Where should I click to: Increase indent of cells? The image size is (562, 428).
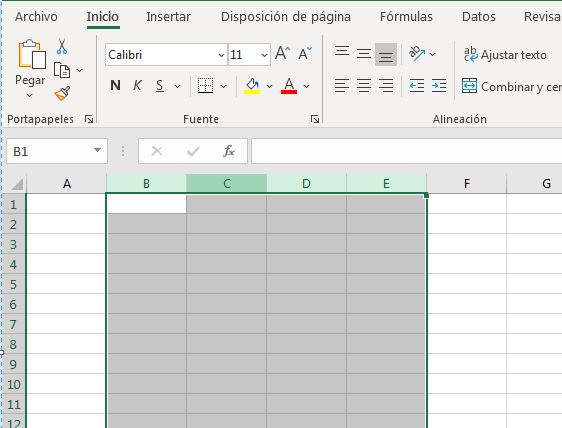(x=439, y=86)
